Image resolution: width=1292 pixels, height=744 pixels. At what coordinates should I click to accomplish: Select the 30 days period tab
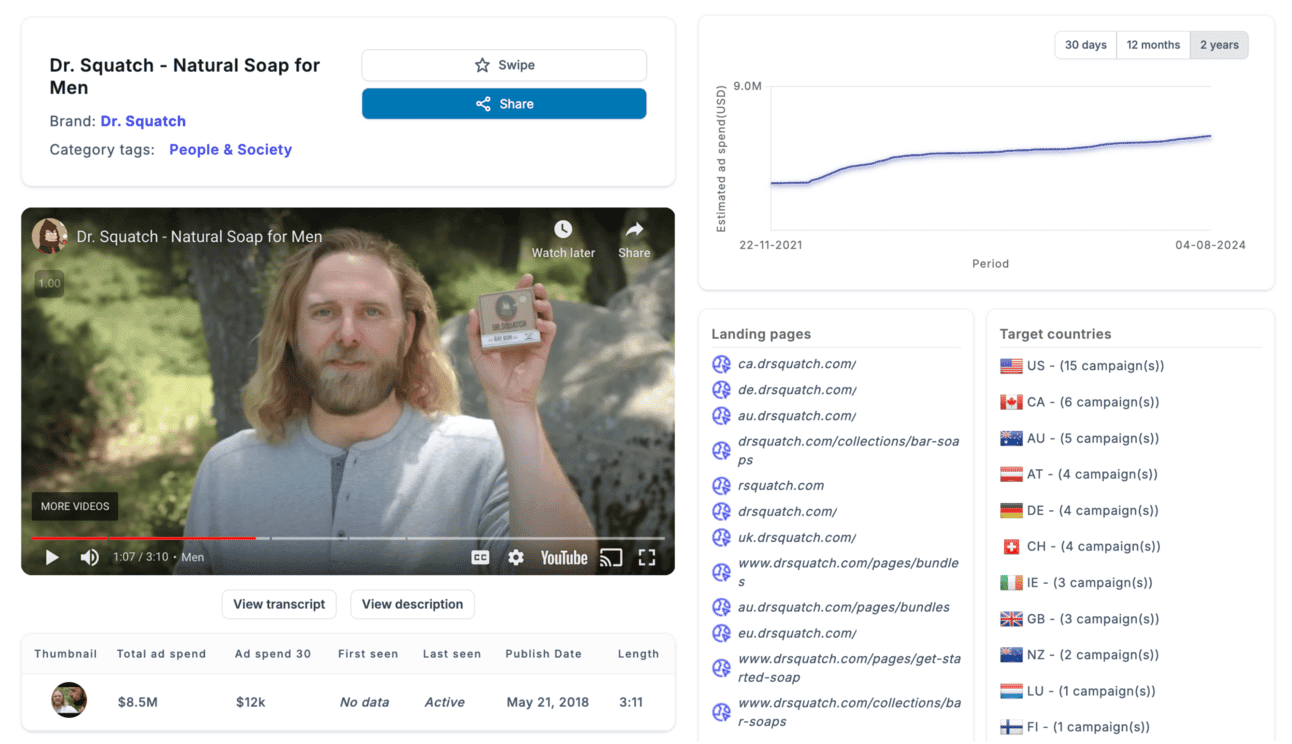point(1085,45)
